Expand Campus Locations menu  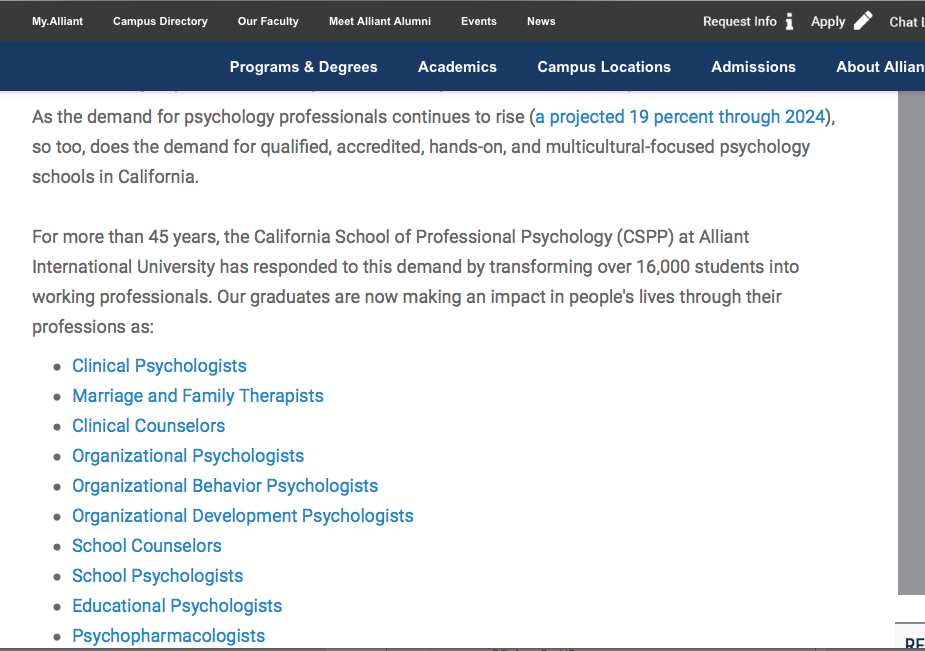tap(604, 67)
